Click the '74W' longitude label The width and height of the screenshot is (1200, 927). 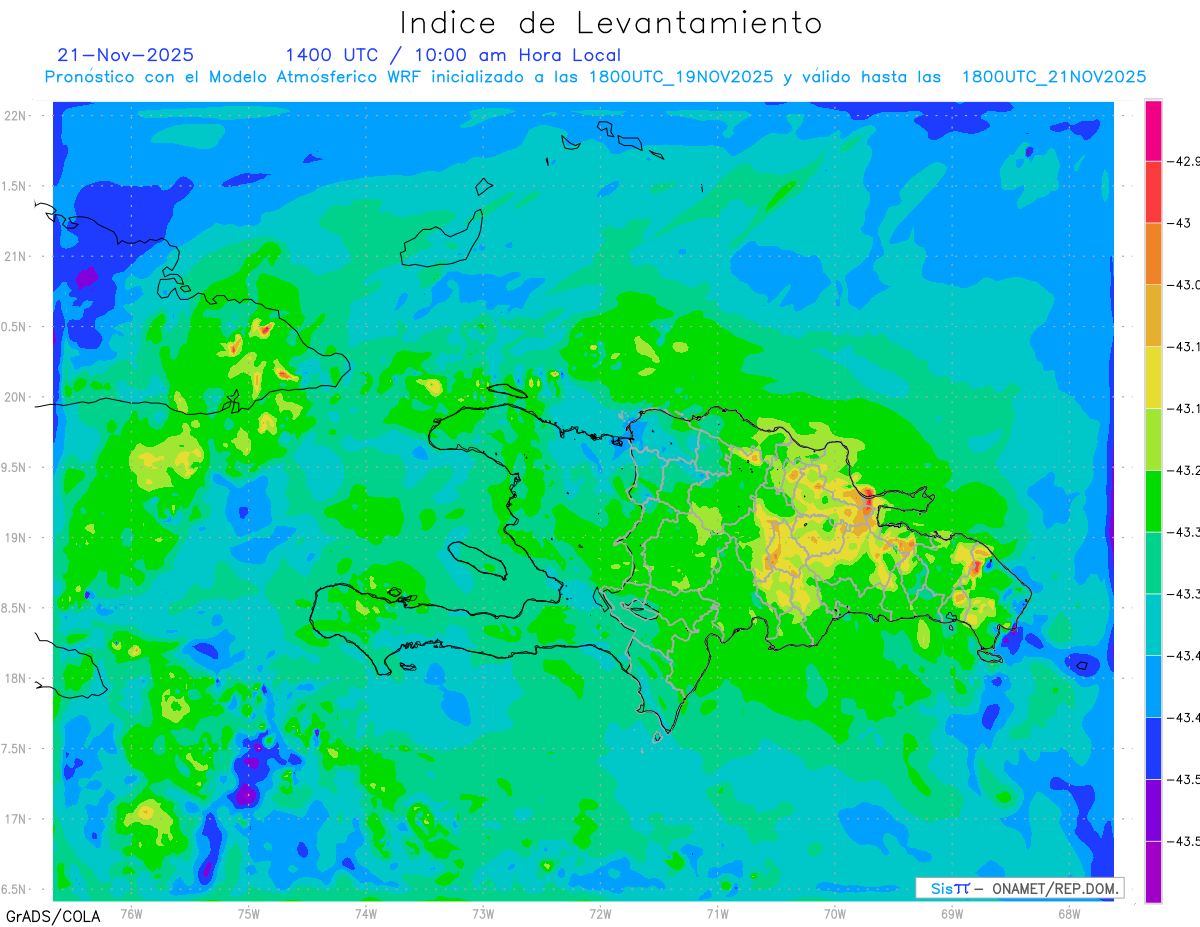(366, 913)
